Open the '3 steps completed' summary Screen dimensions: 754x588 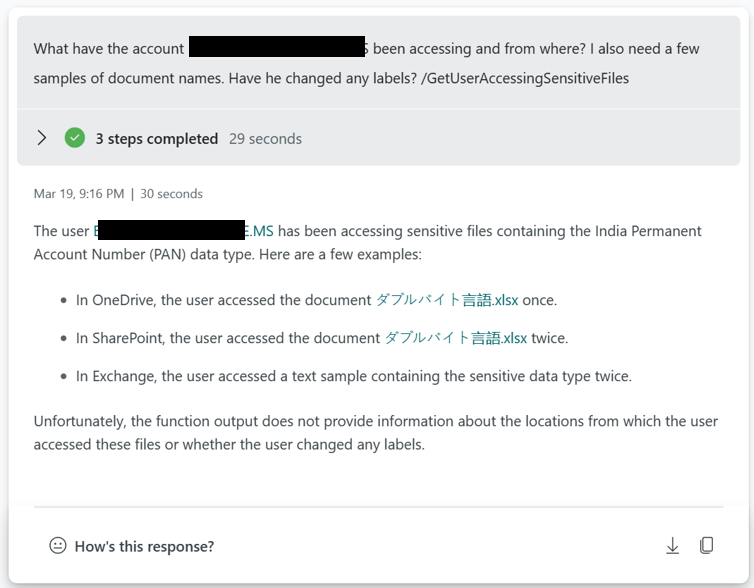(x=157, y=138)
